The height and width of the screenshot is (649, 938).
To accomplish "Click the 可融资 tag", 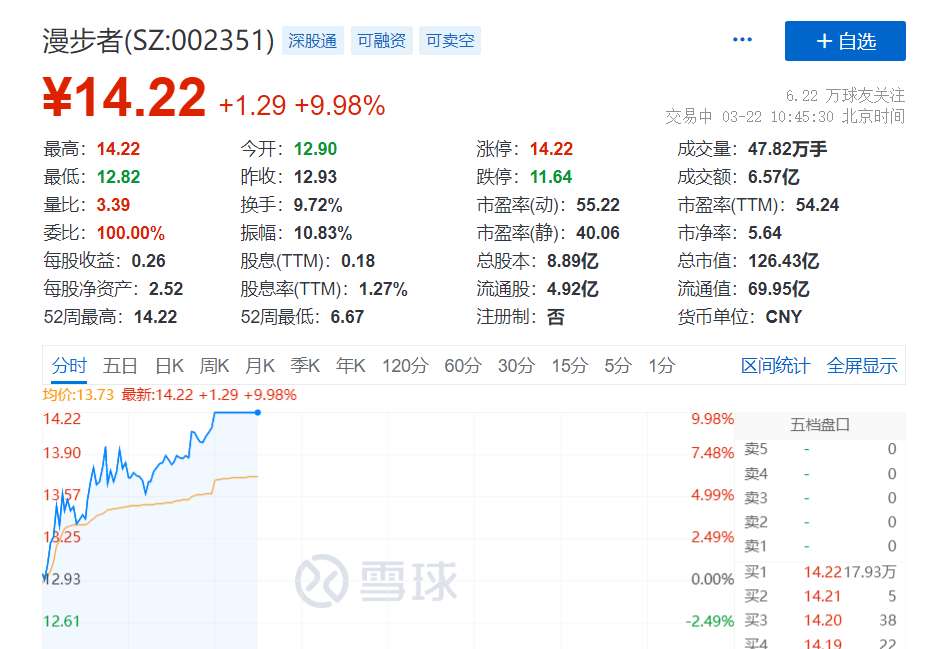I will click(x=382, y=41).
